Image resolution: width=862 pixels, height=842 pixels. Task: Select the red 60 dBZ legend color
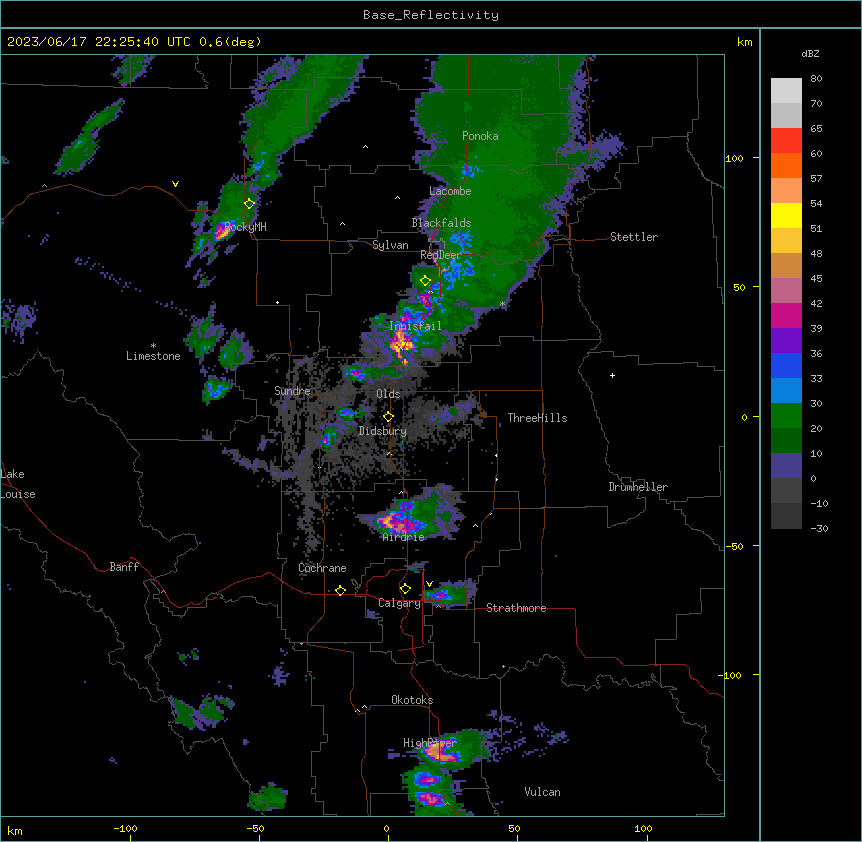(x=786, y=141)
